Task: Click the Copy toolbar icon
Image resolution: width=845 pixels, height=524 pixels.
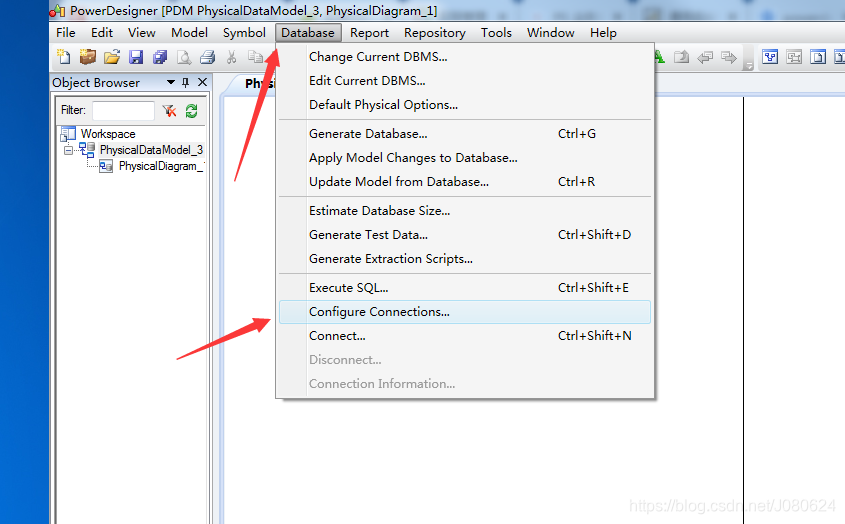Action: [x=255, y=57]
